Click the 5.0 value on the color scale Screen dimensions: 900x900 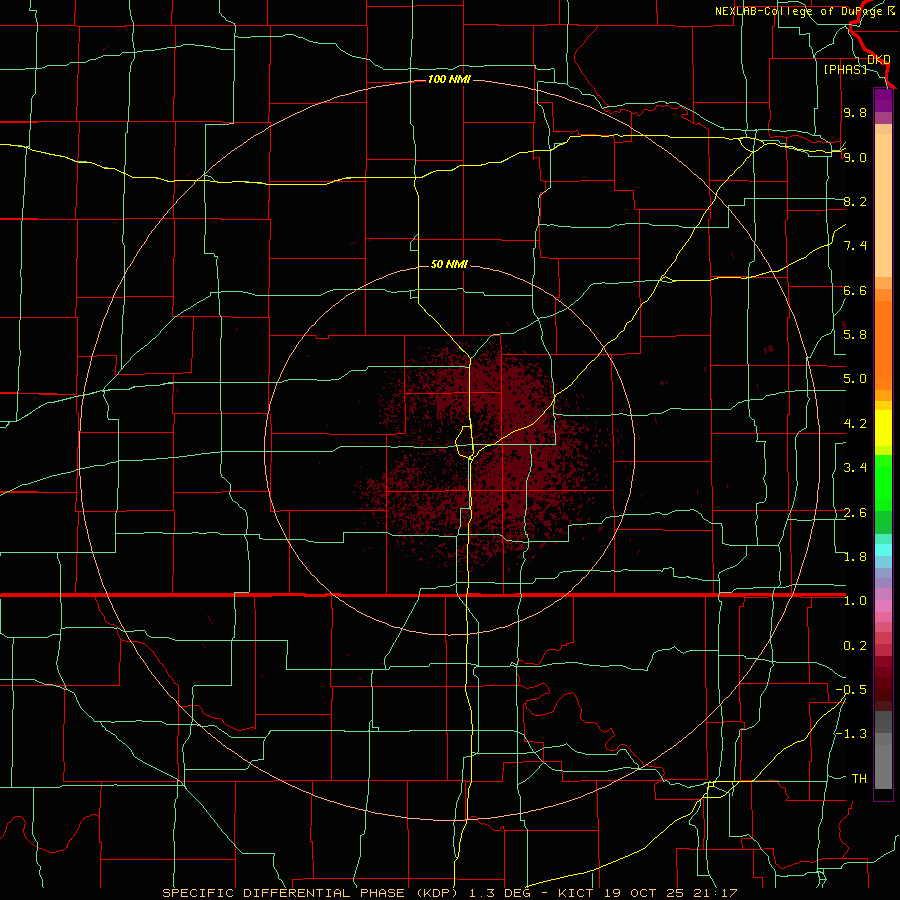pyautogui.click(x=855, y=379)
